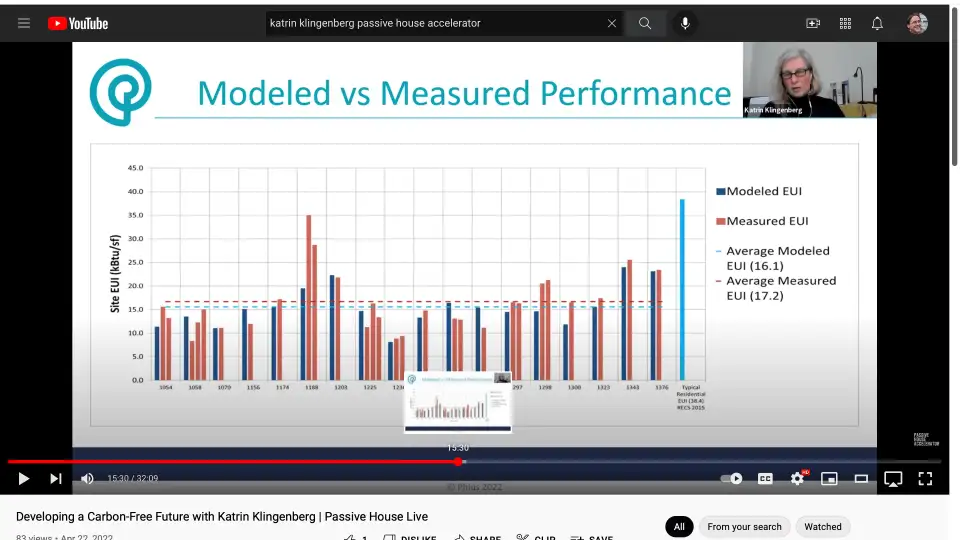This screenshot has height=540, width=960.
Task: Click the search magnifier button
Action: pyautogui.click(x=645, y=23)
